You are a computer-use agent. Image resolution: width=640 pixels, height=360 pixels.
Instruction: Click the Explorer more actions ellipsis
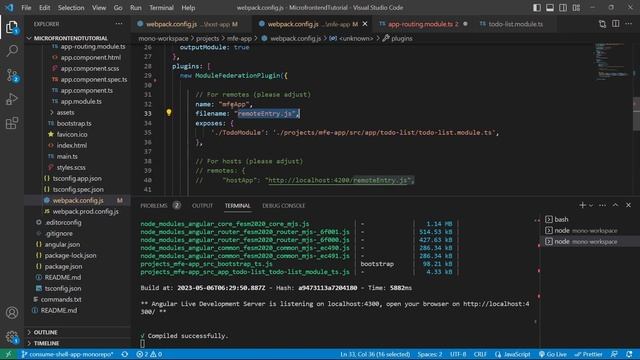119,24
